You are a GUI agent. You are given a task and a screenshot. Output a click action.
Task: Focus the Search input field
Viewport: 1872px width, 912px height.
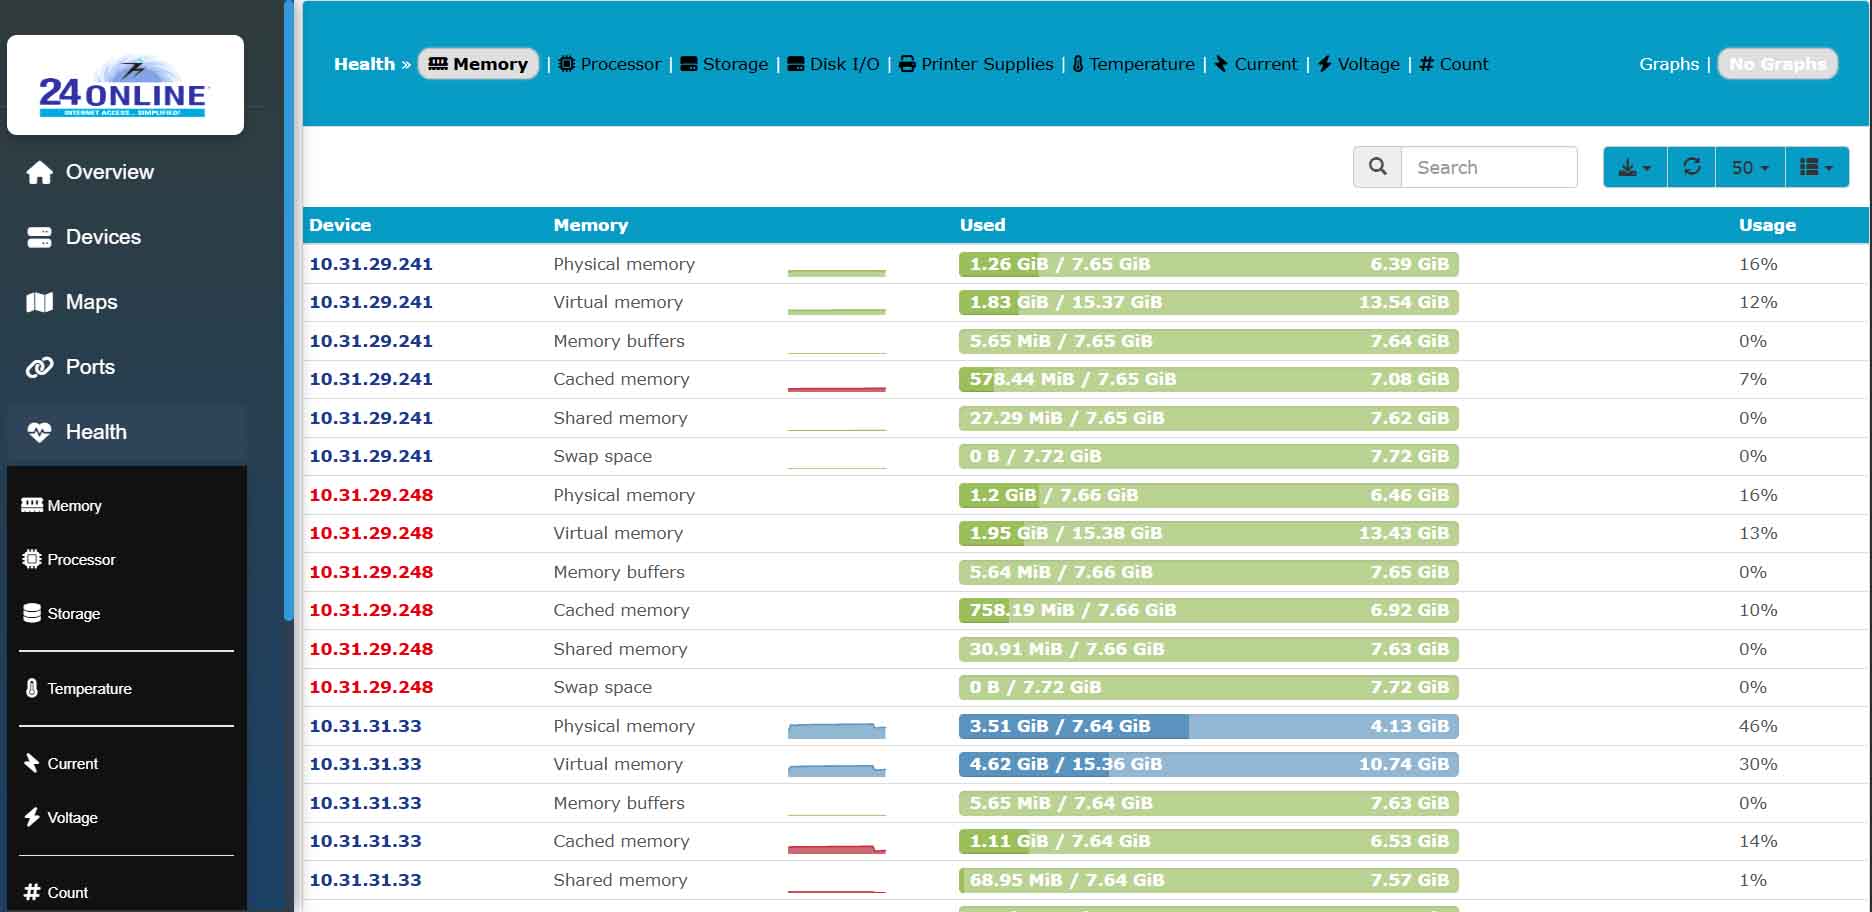click(x=1490, y=167)
